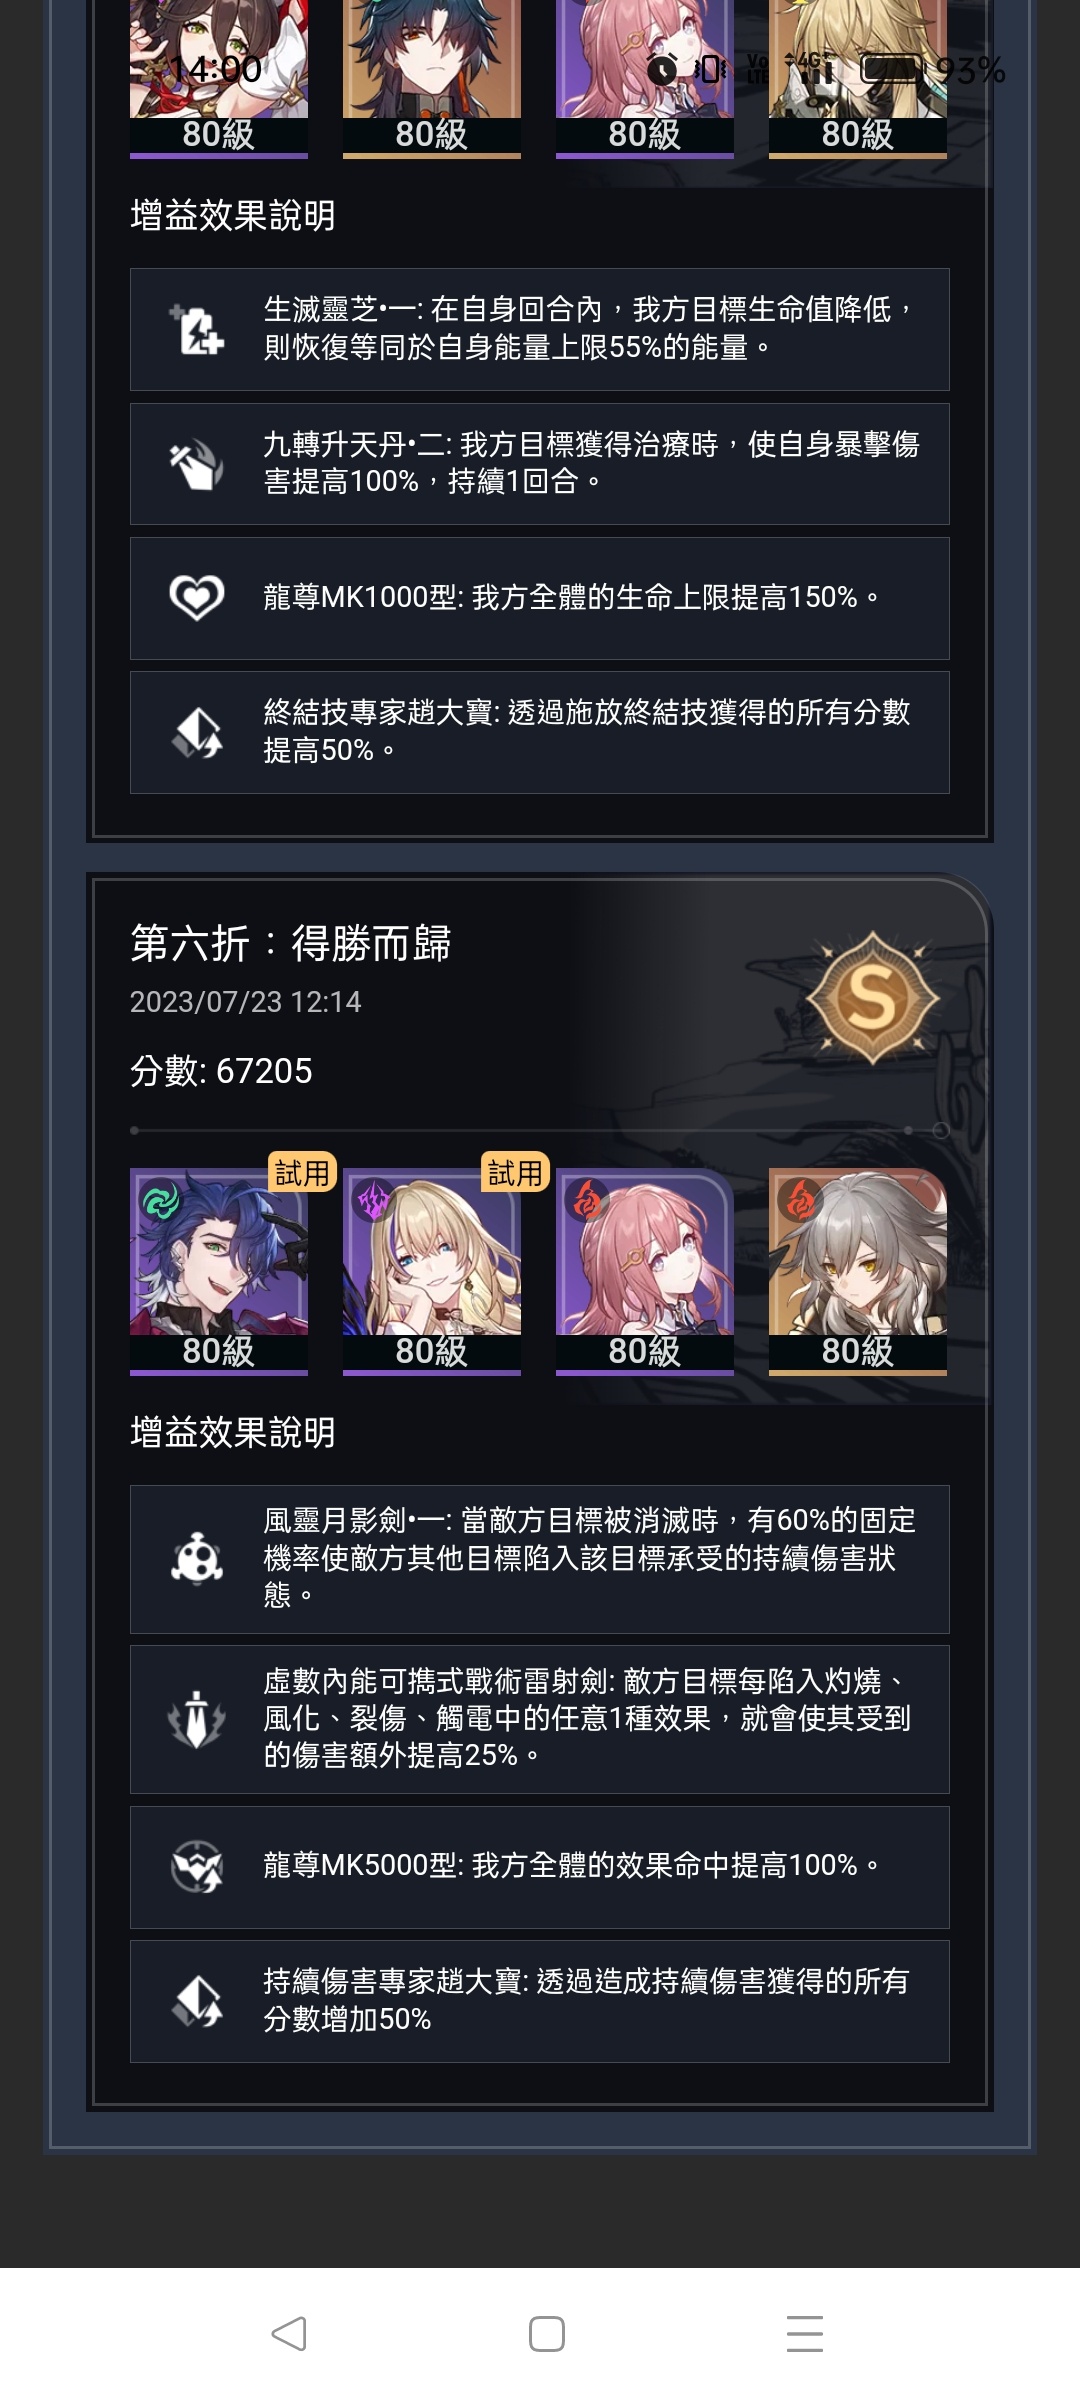Tap the laser sword buff icon
The image size is (1080, 2400).
tap(197, 1719)
